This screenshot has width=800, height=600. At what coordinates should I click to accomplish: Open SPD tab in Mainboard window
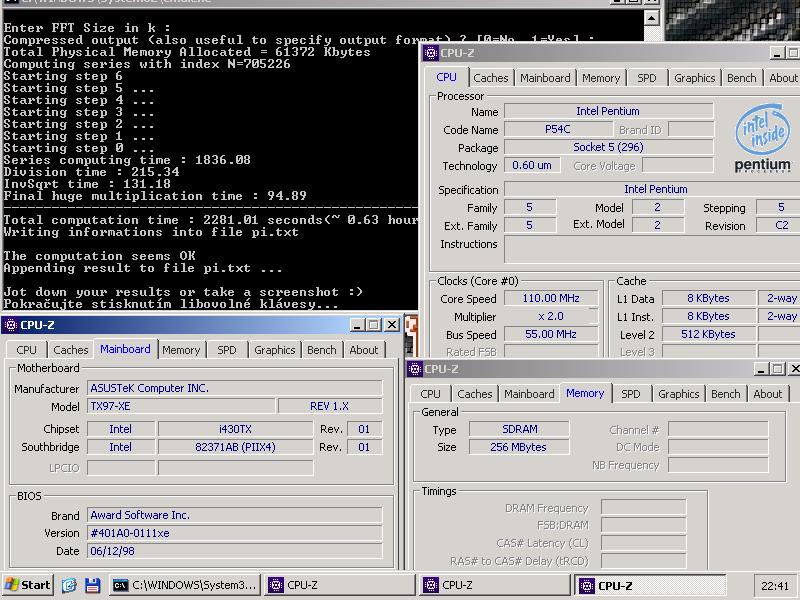coord(227,350)
